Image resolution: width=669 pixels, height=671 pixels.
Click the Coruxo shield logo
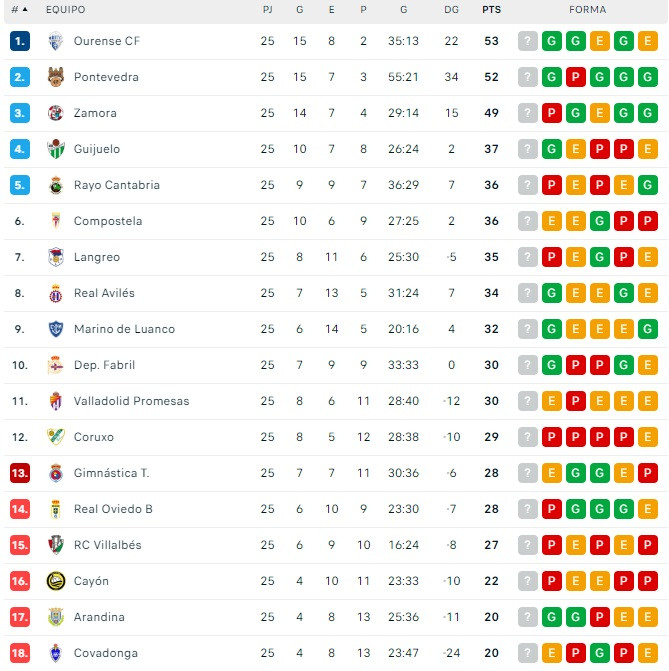[56, 437]
